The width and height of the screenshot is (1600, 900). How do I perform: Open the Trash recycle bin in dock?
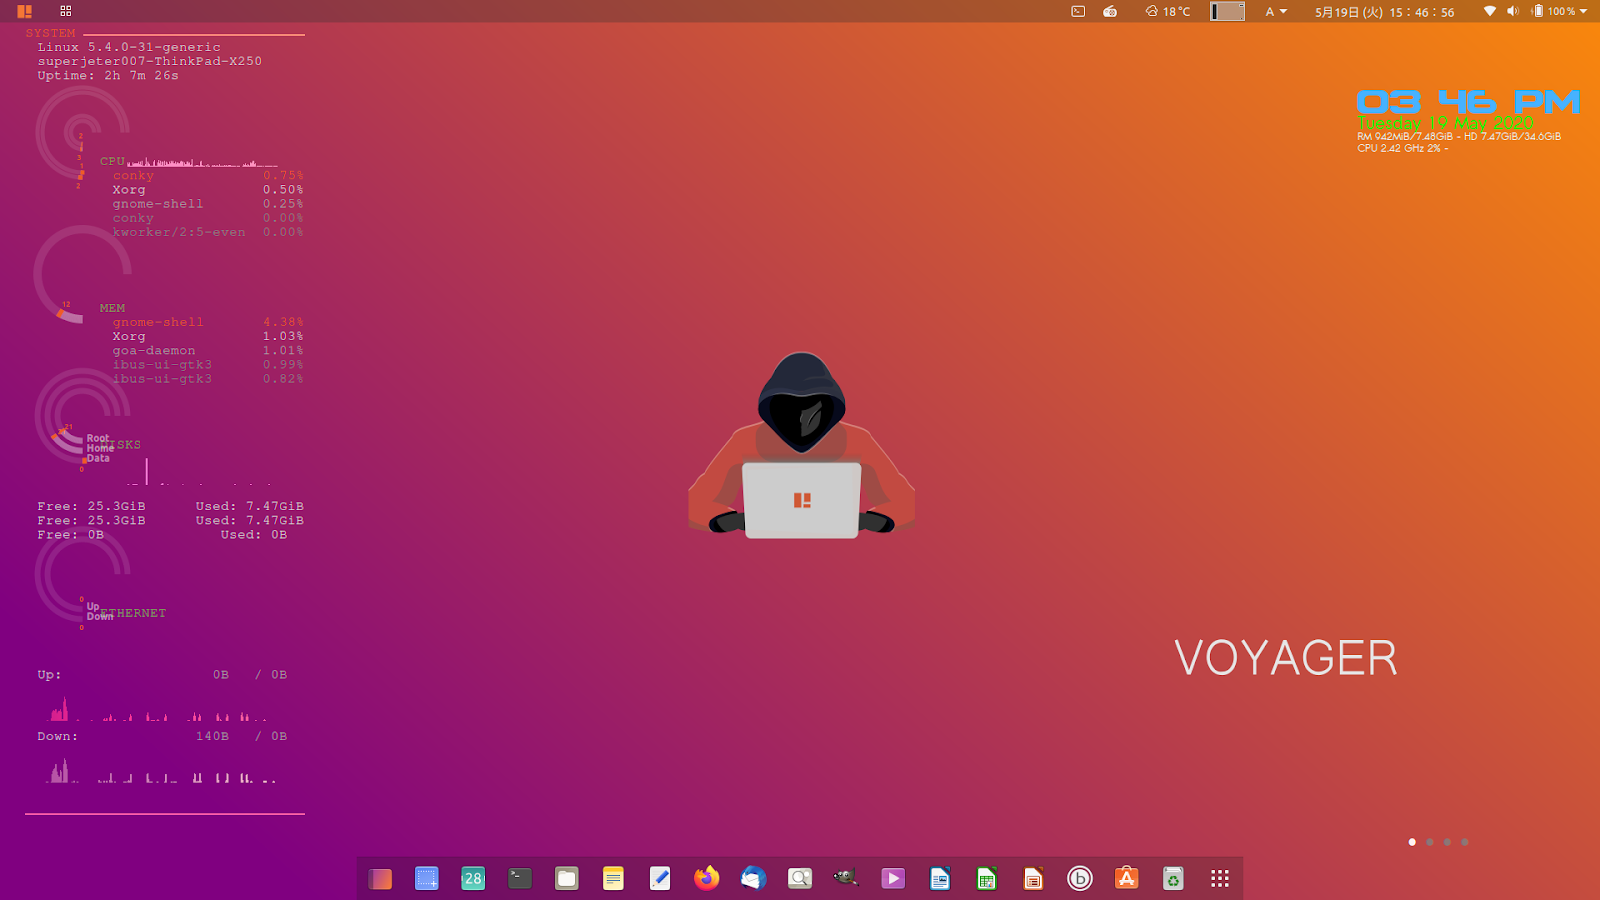pos(1173,878)
